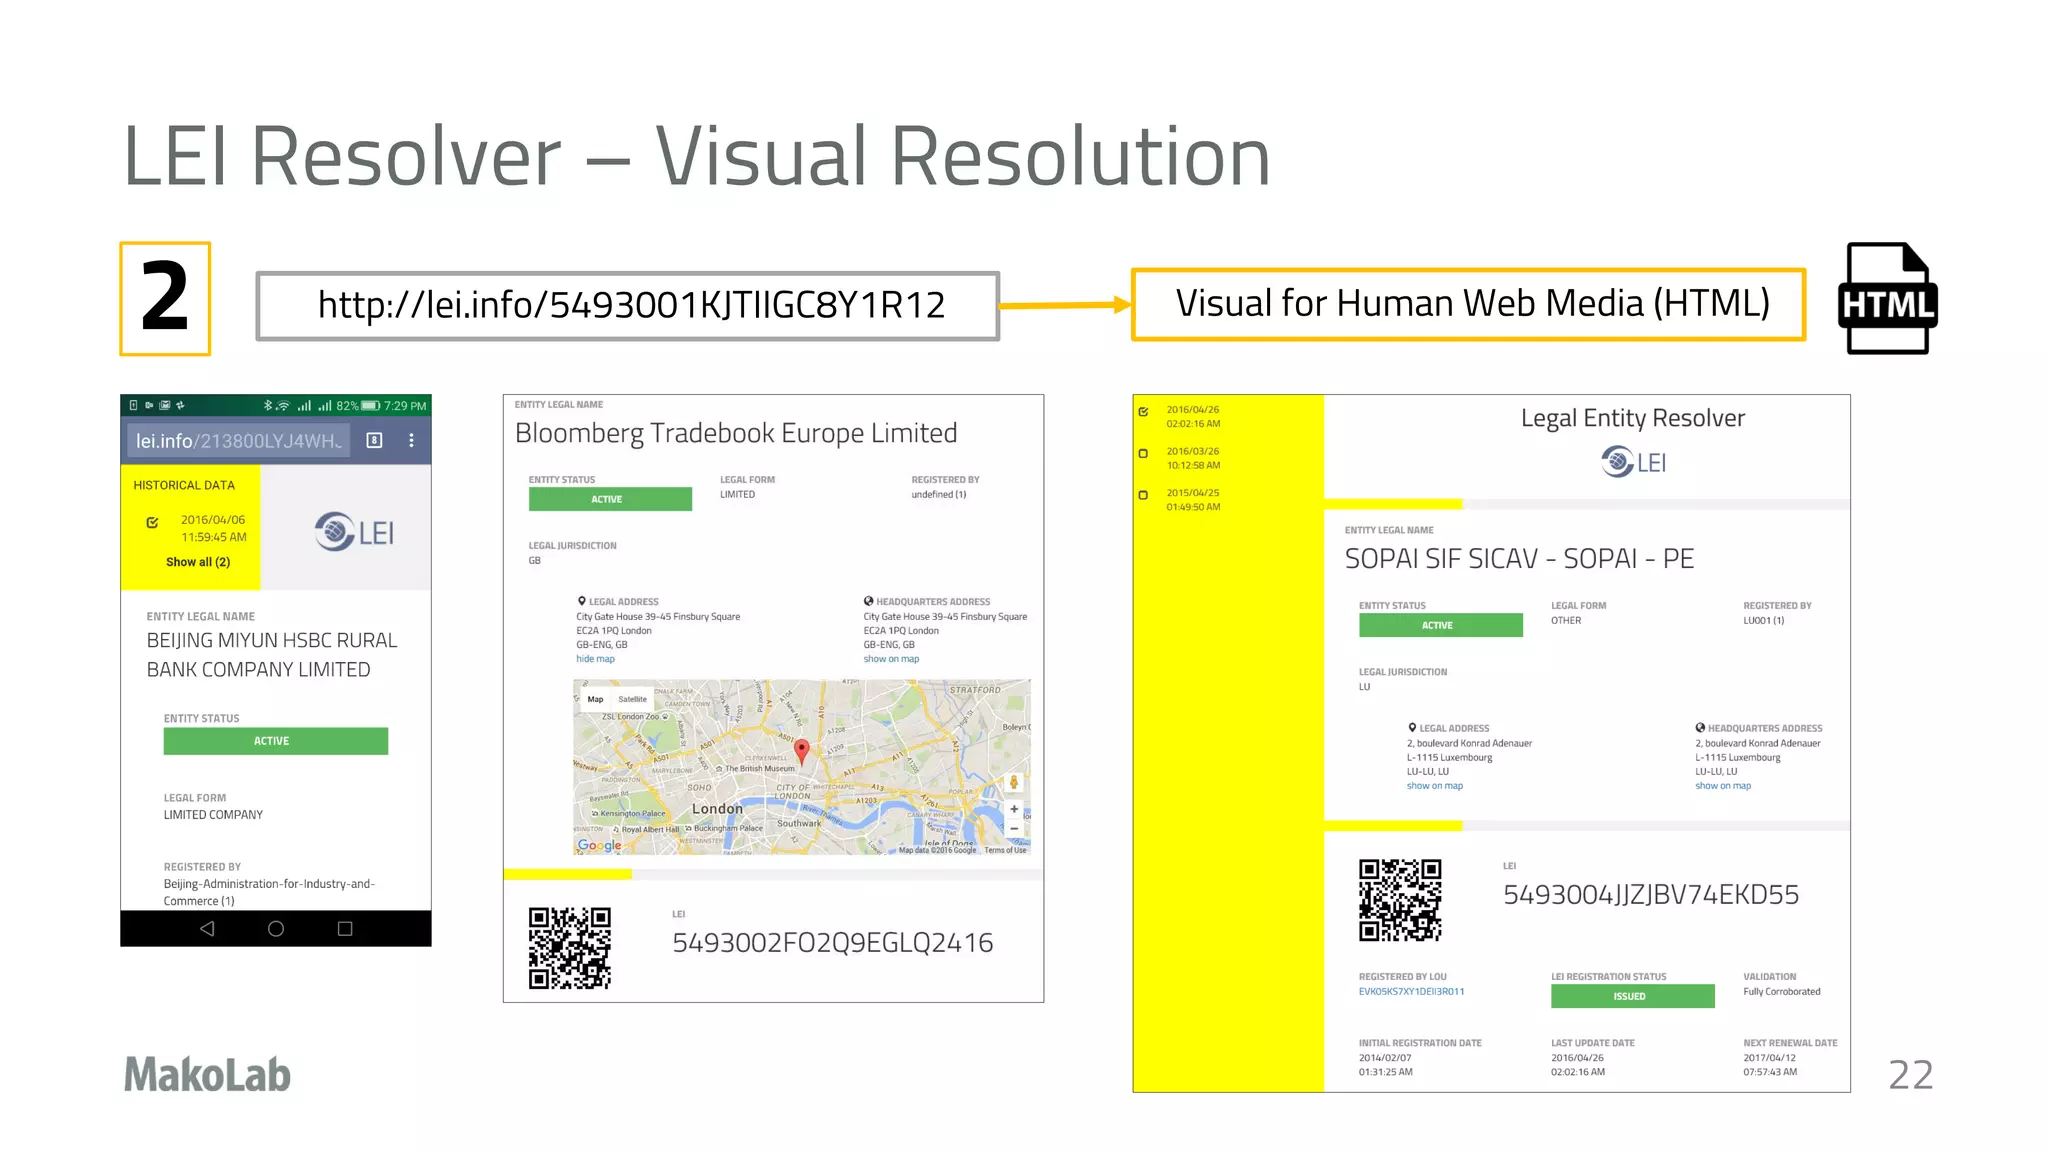
Task: Click the legal address pin icon in Bloomberg panel
Action: point(581,601)
